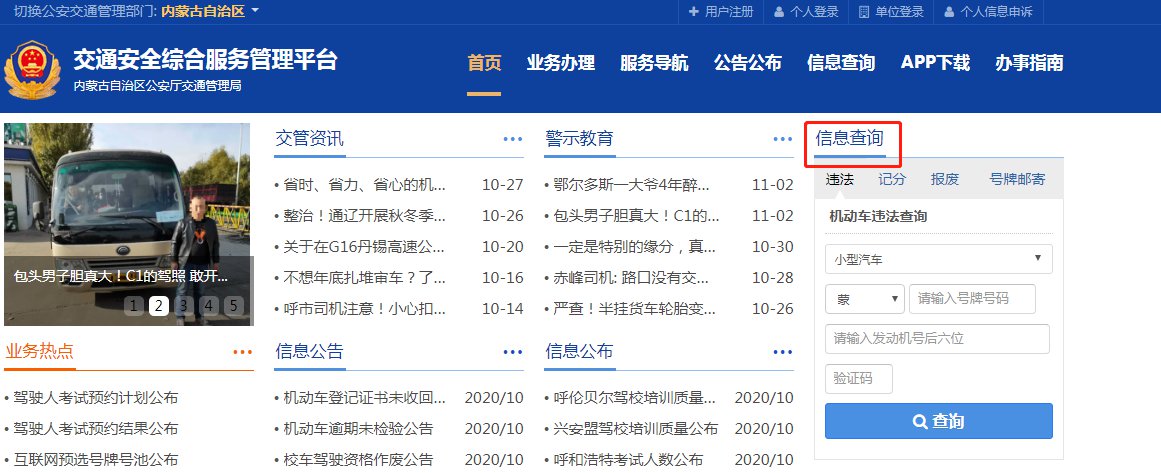1161x473 pixels.
Task: Click the police emblem logo
Action: click(31, 70)
